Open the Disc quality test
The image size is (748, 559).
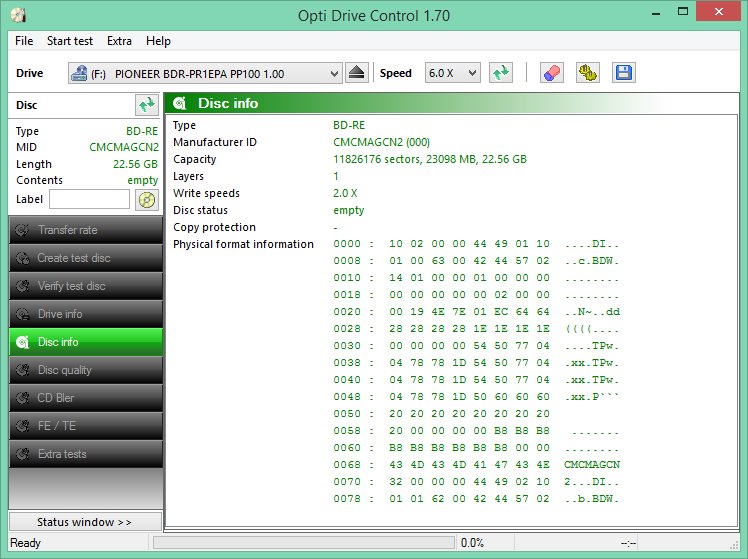(86, 370)
